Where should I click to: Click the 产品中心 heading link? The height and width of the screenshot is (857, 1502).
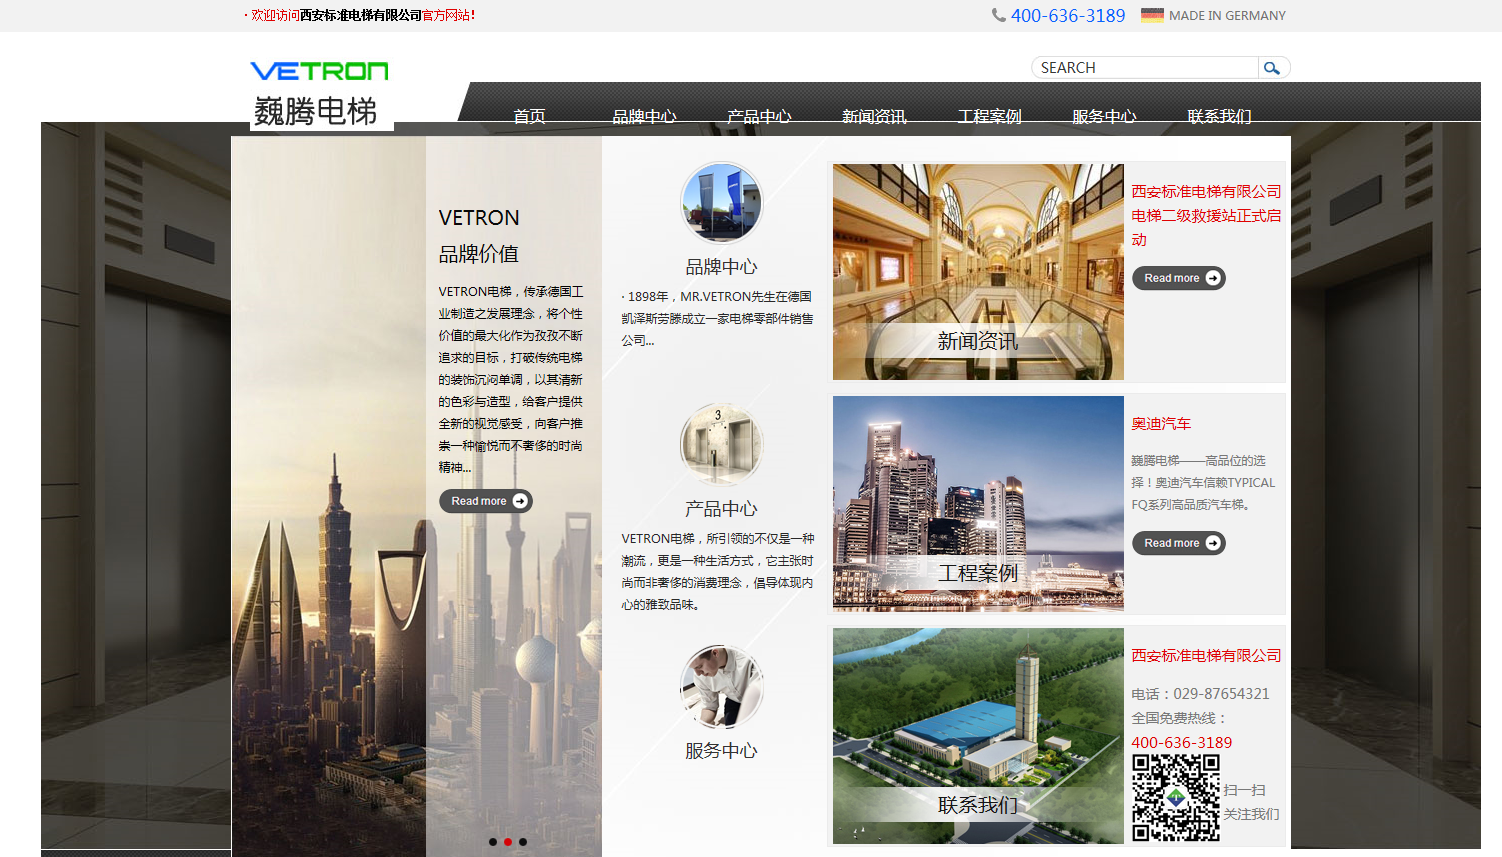(721, 509)
